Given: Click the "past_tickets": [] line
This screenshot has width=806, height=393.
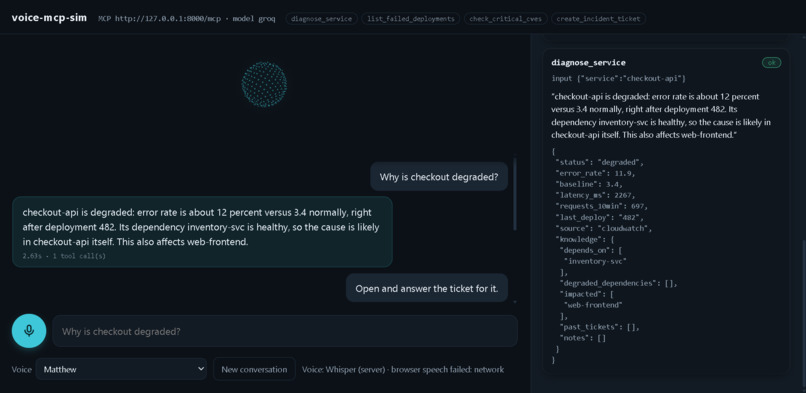Looking at the screenshot, I should (599, 327).
